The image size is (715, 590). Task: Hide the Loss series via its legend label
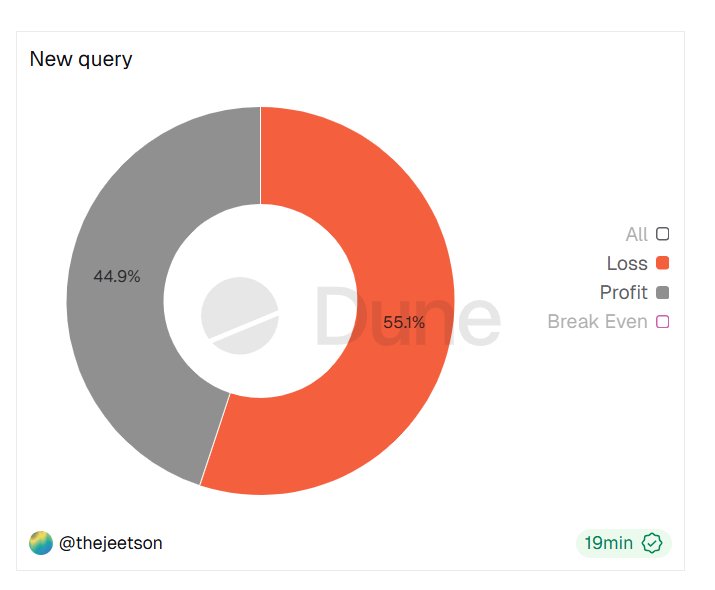point(627,264)
